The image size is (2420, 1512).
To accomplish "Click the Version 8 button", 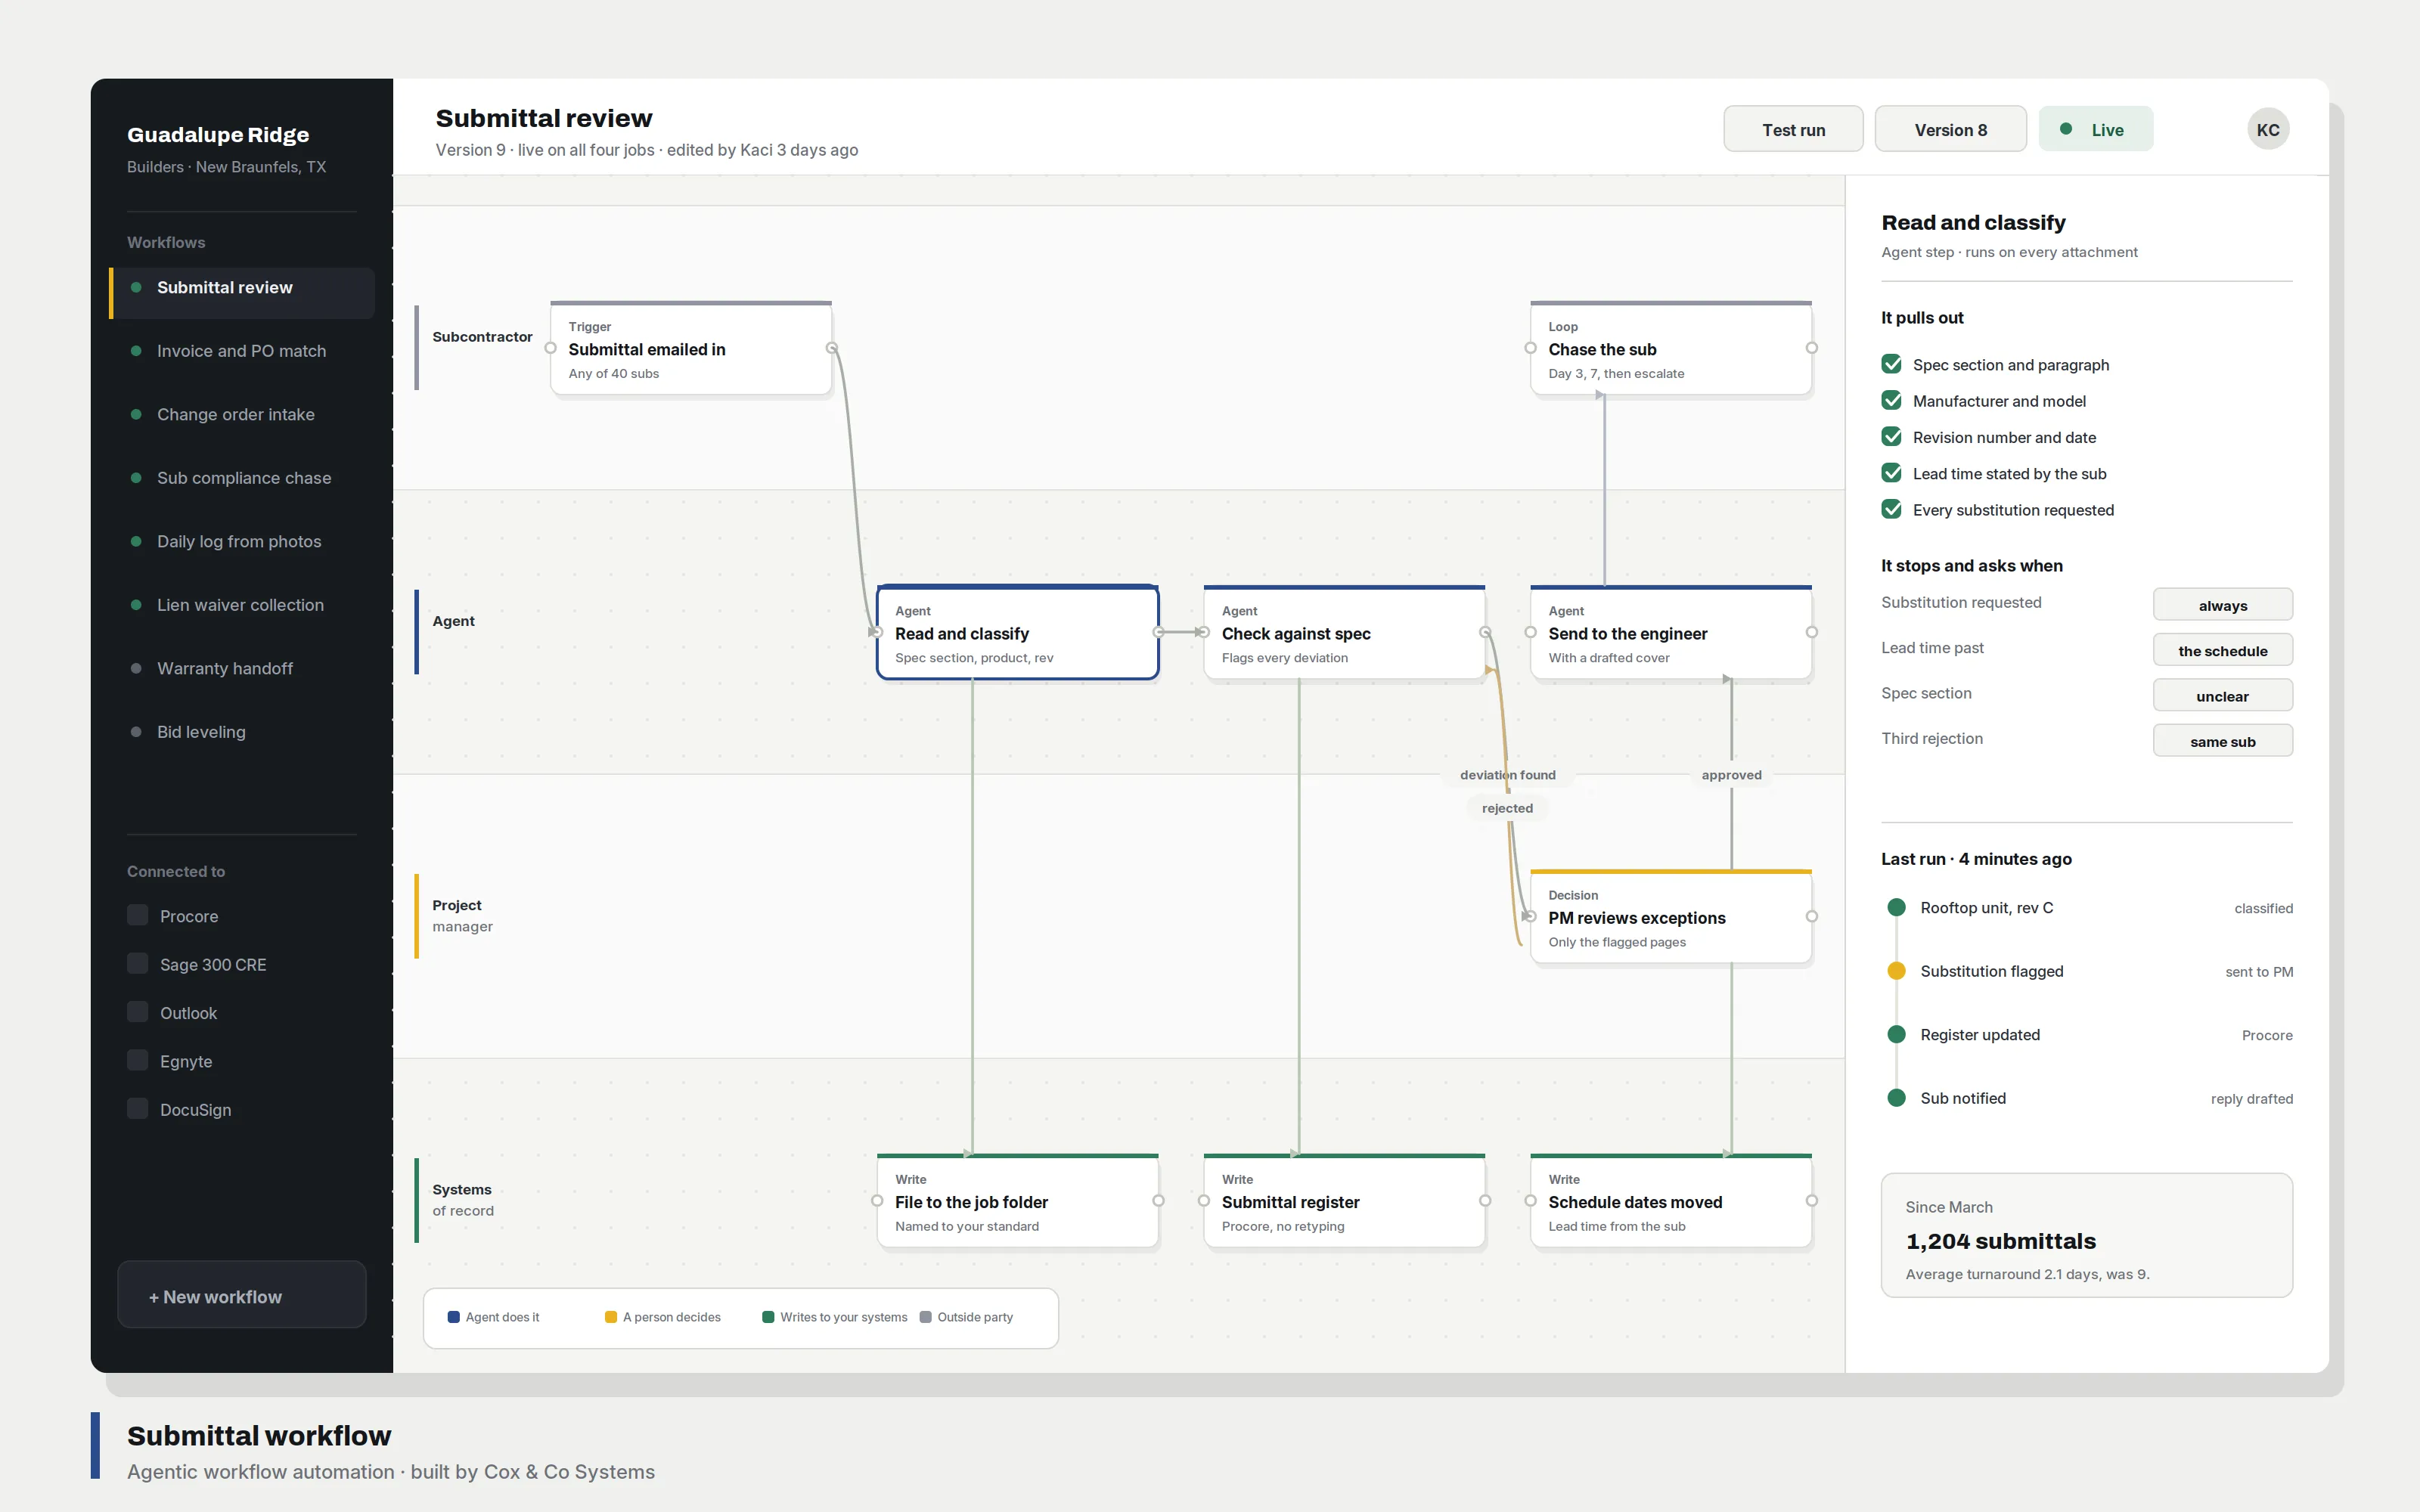I will [x=1950, y=130].
